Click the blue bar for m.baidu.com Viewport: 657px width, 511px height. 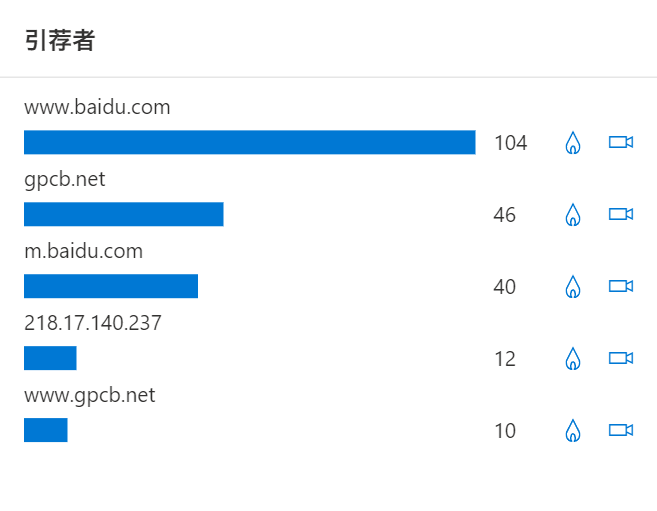pos(111,286)
